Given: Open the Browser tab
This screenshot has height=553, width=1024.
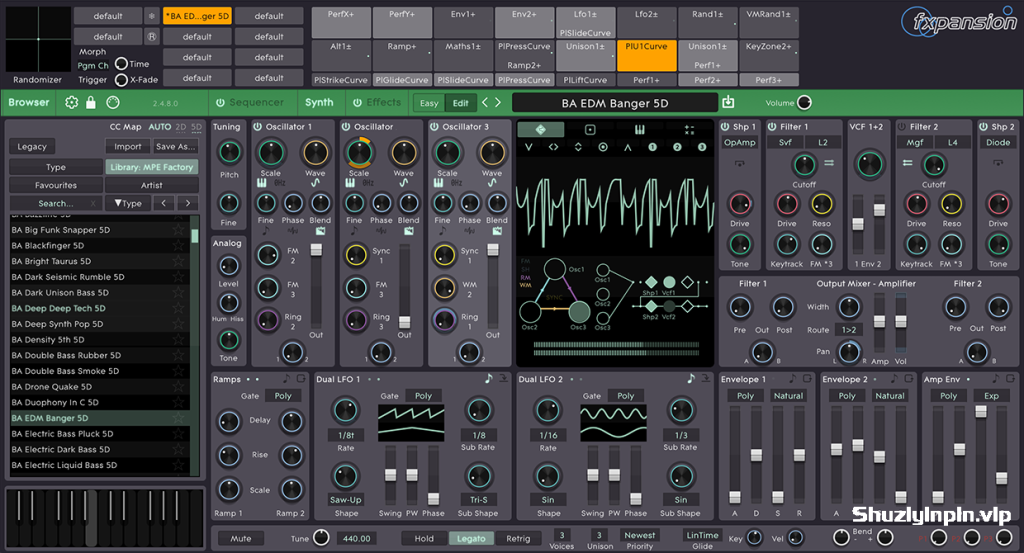Looking at the screenshot, I should pyautogui.click(x=29, y=103).
